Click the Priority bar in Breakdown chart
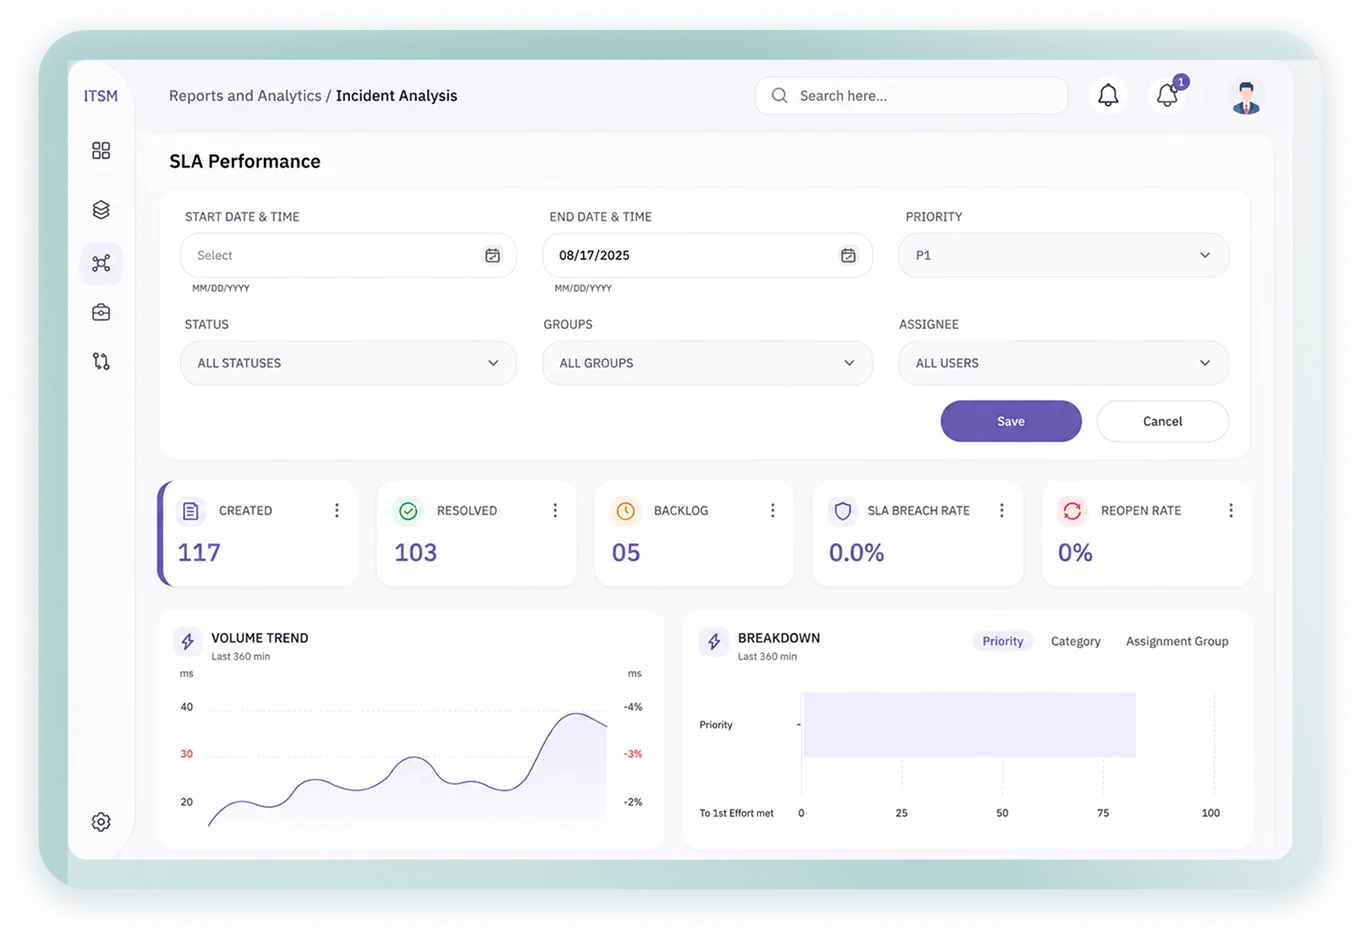Viewport: 1361px width, 937px height. [x=969, y=725]
